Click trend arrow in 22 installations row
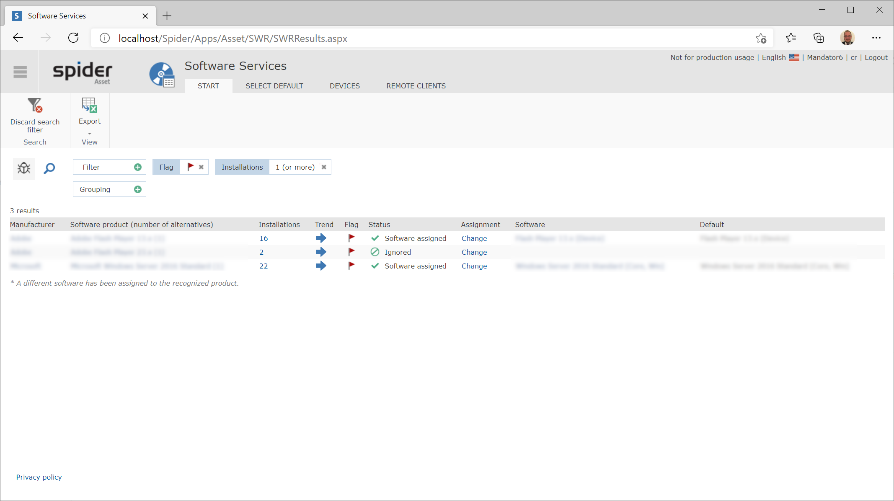 tap(321, 266)
